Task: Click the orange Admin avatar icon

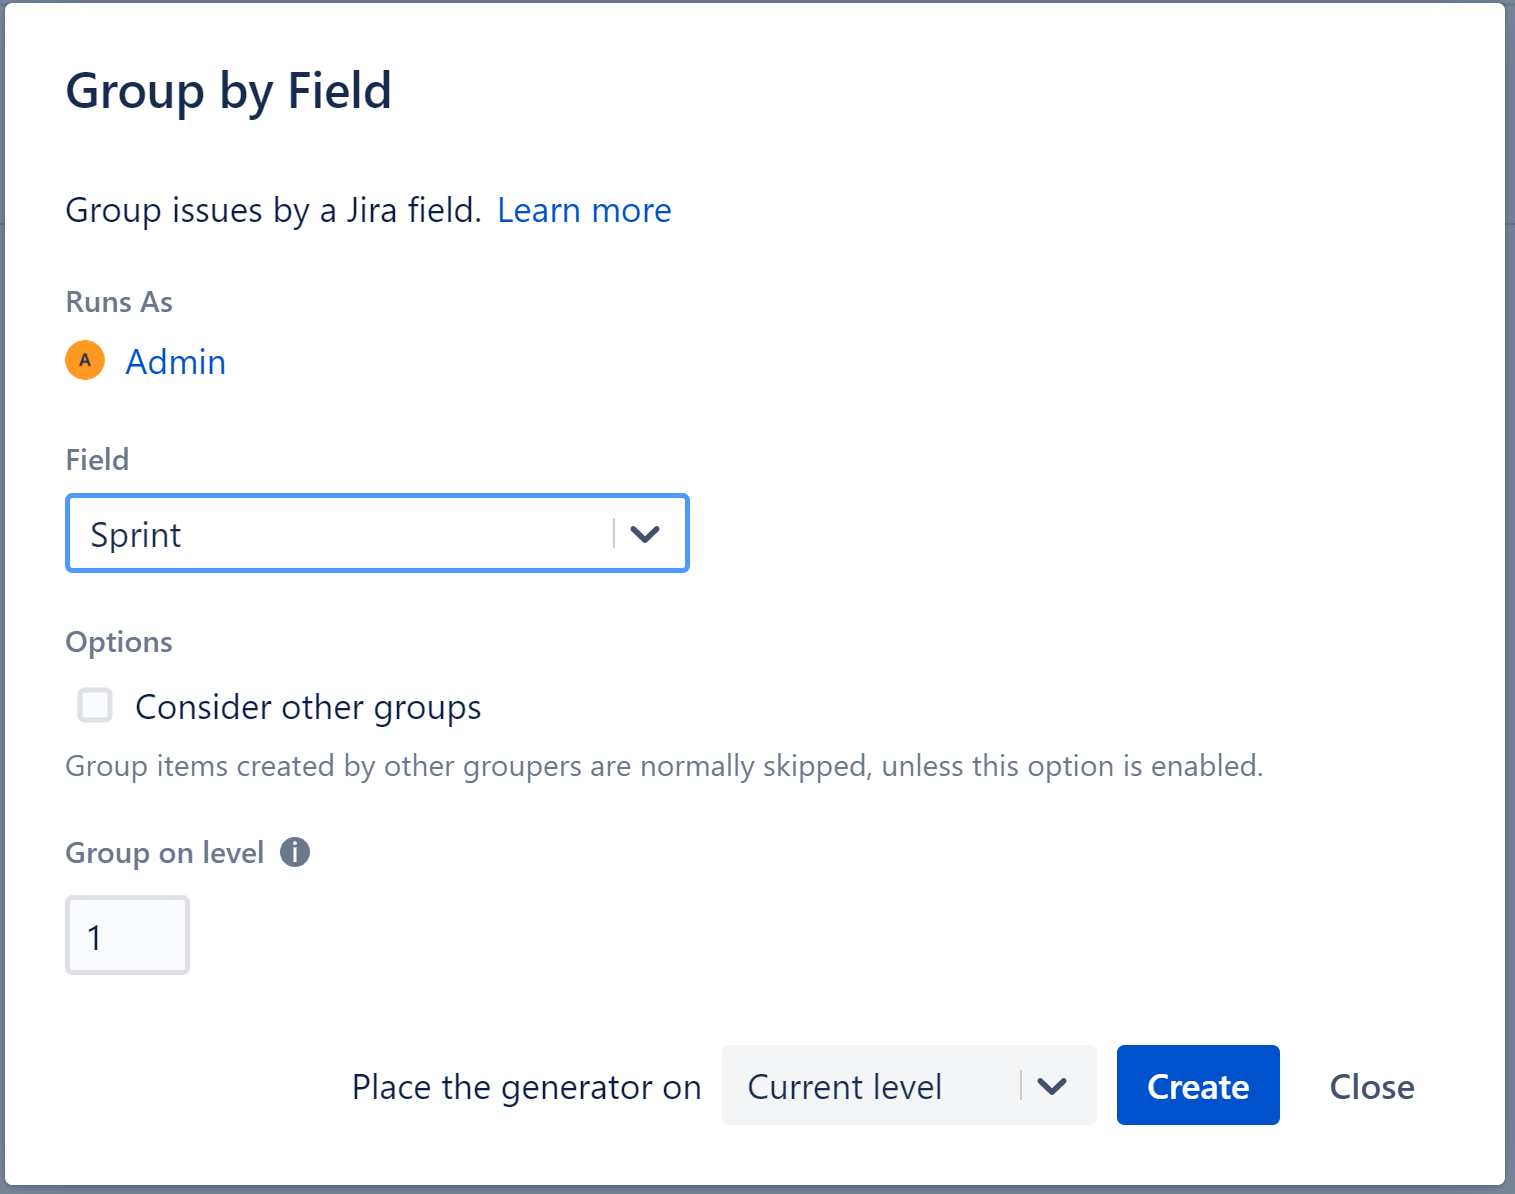Action: (85, 361)
